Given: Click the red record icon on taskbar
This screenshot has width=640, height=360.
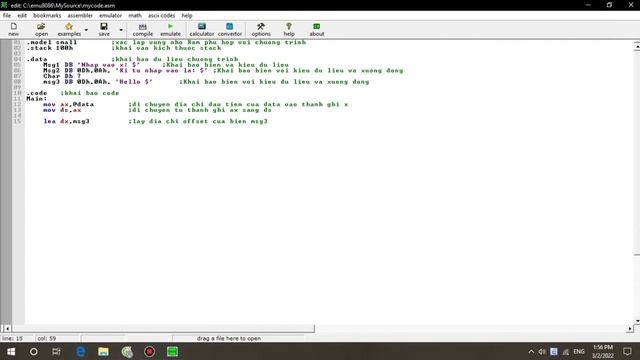Looking at the screenshot, I should (x=149, y=351).
